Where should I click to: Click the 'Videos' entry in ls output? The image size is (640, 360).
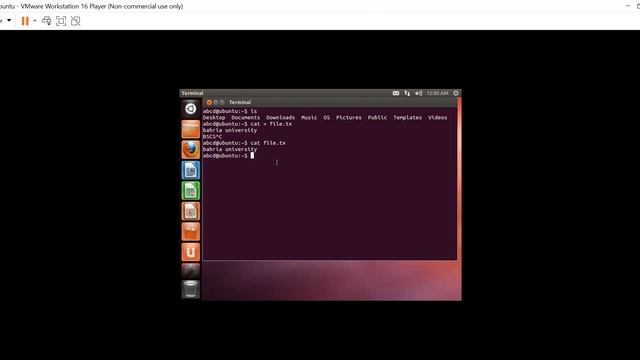(x=438, y=118)
